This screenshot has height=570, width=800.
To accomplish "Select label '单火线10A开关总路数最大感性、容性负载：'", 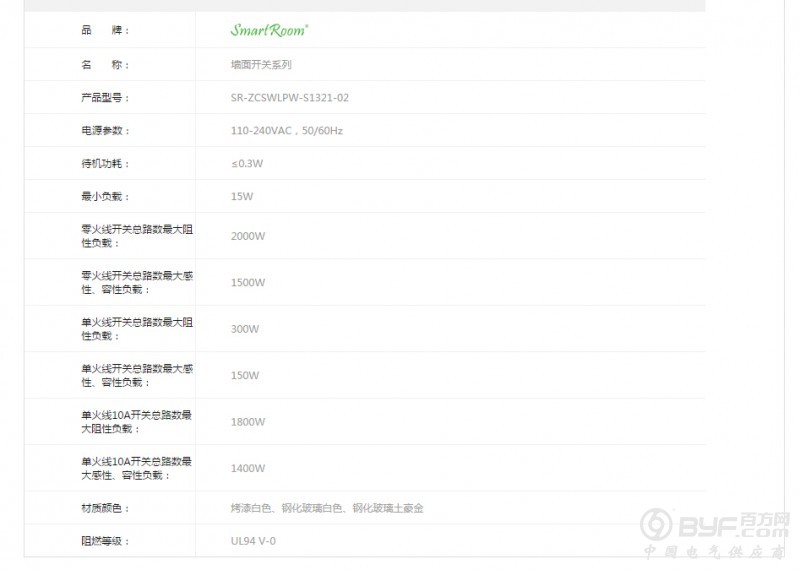I will point(136,468).
